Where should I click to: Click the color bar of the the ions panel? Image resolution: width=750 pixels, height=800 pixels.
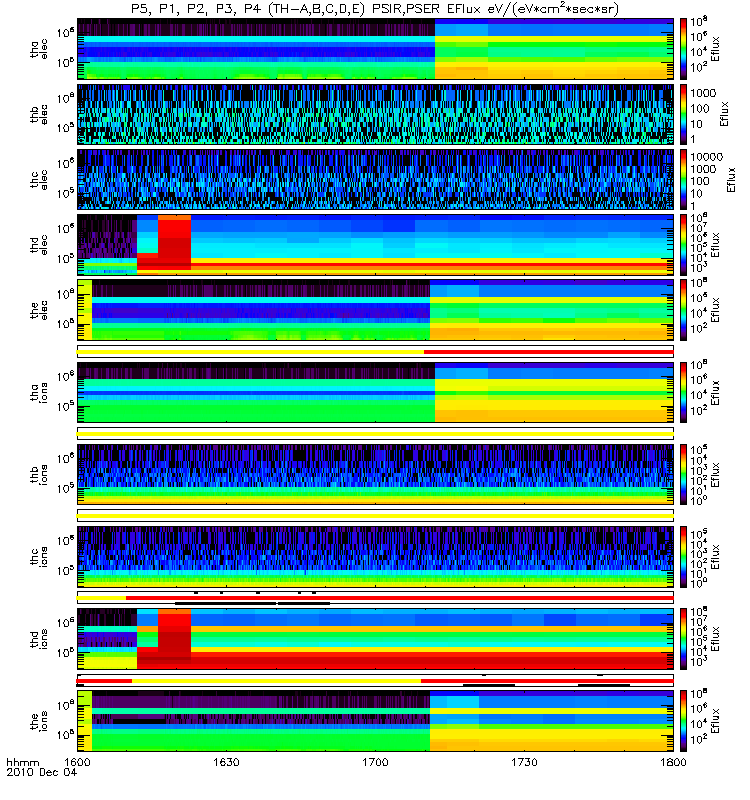click(683, 721)
